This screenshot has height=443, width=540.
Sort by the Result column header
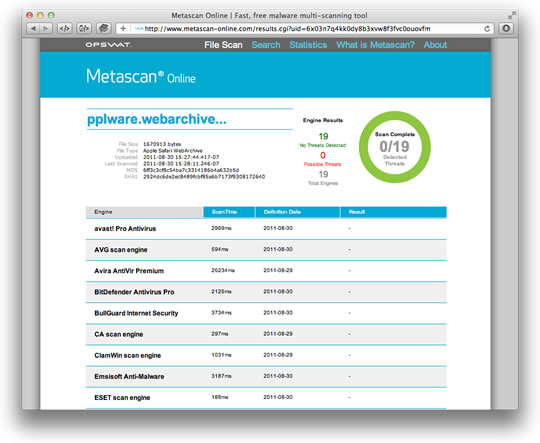394,212
